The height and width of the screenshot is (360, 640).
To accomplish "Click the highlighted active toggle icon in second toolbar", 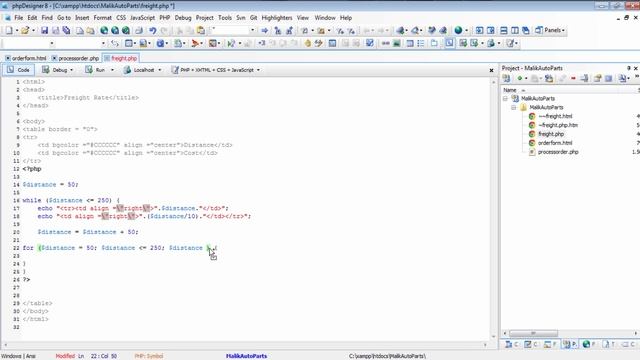I will pyautogui.click(x=449, y=43).
